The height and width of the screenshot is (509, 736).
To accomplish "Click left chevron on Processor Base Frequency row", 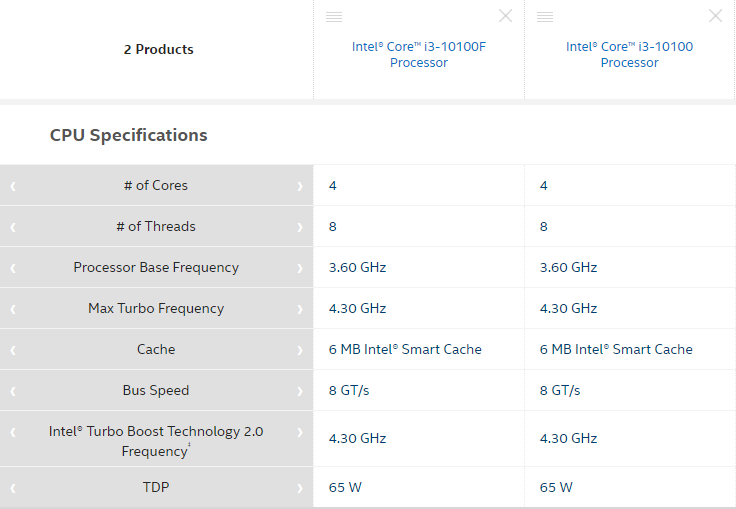I will [x=13, y=268].
